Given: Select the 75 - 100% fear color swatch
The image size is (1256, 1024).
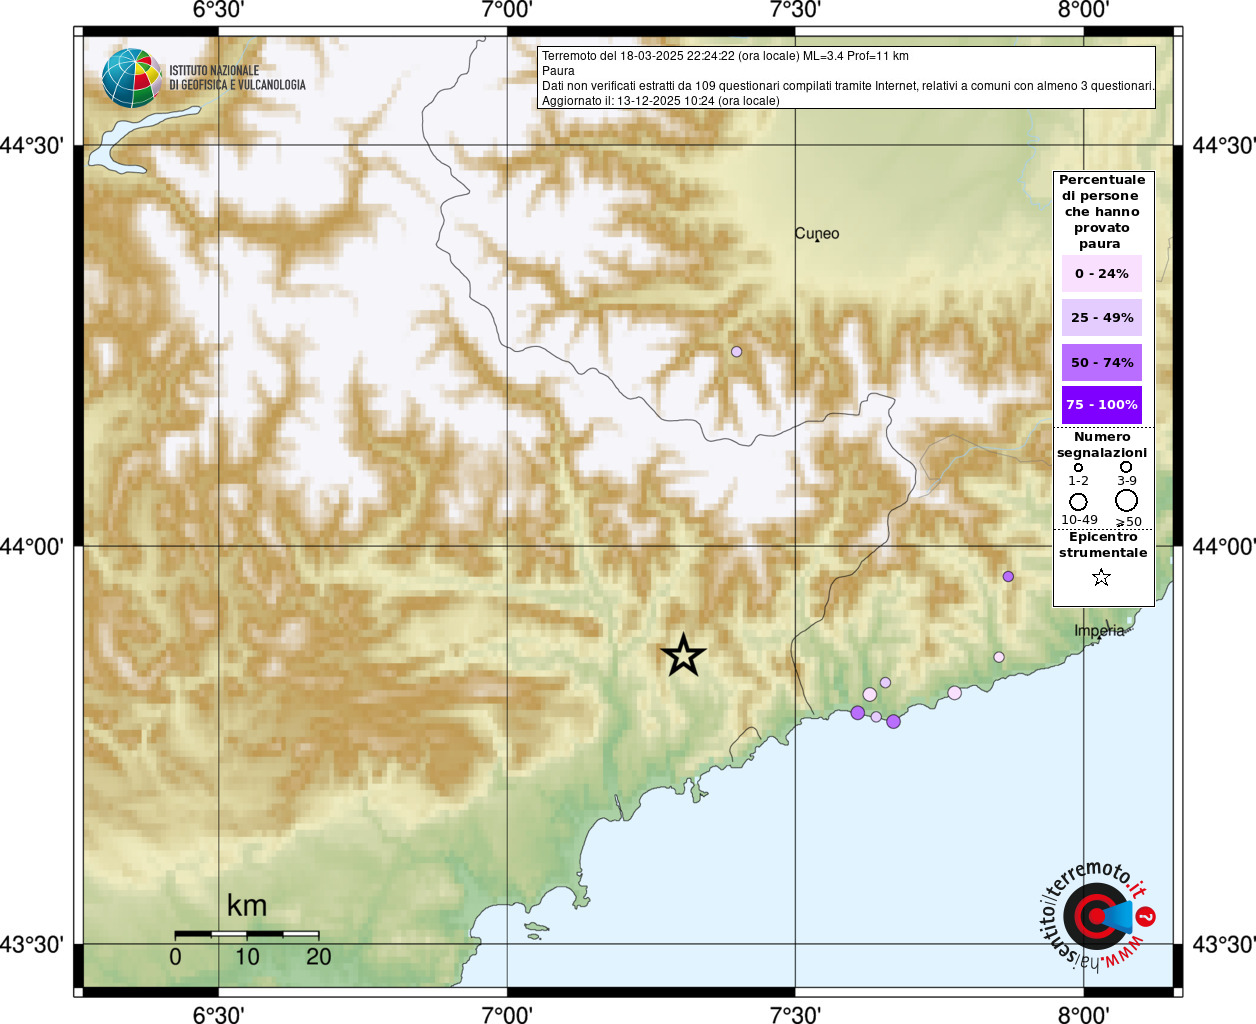Looking at the screenshot, I should [x=1102, y=405].
